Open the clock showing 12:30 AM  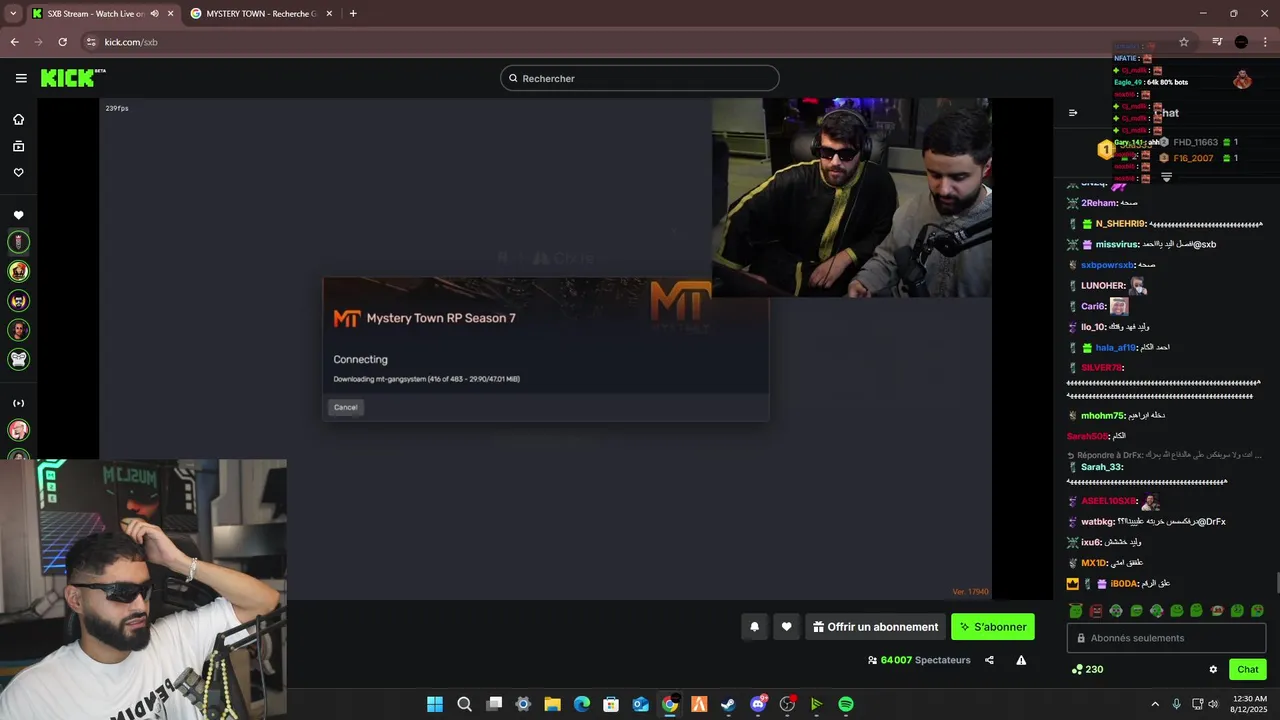(1250, 704)
